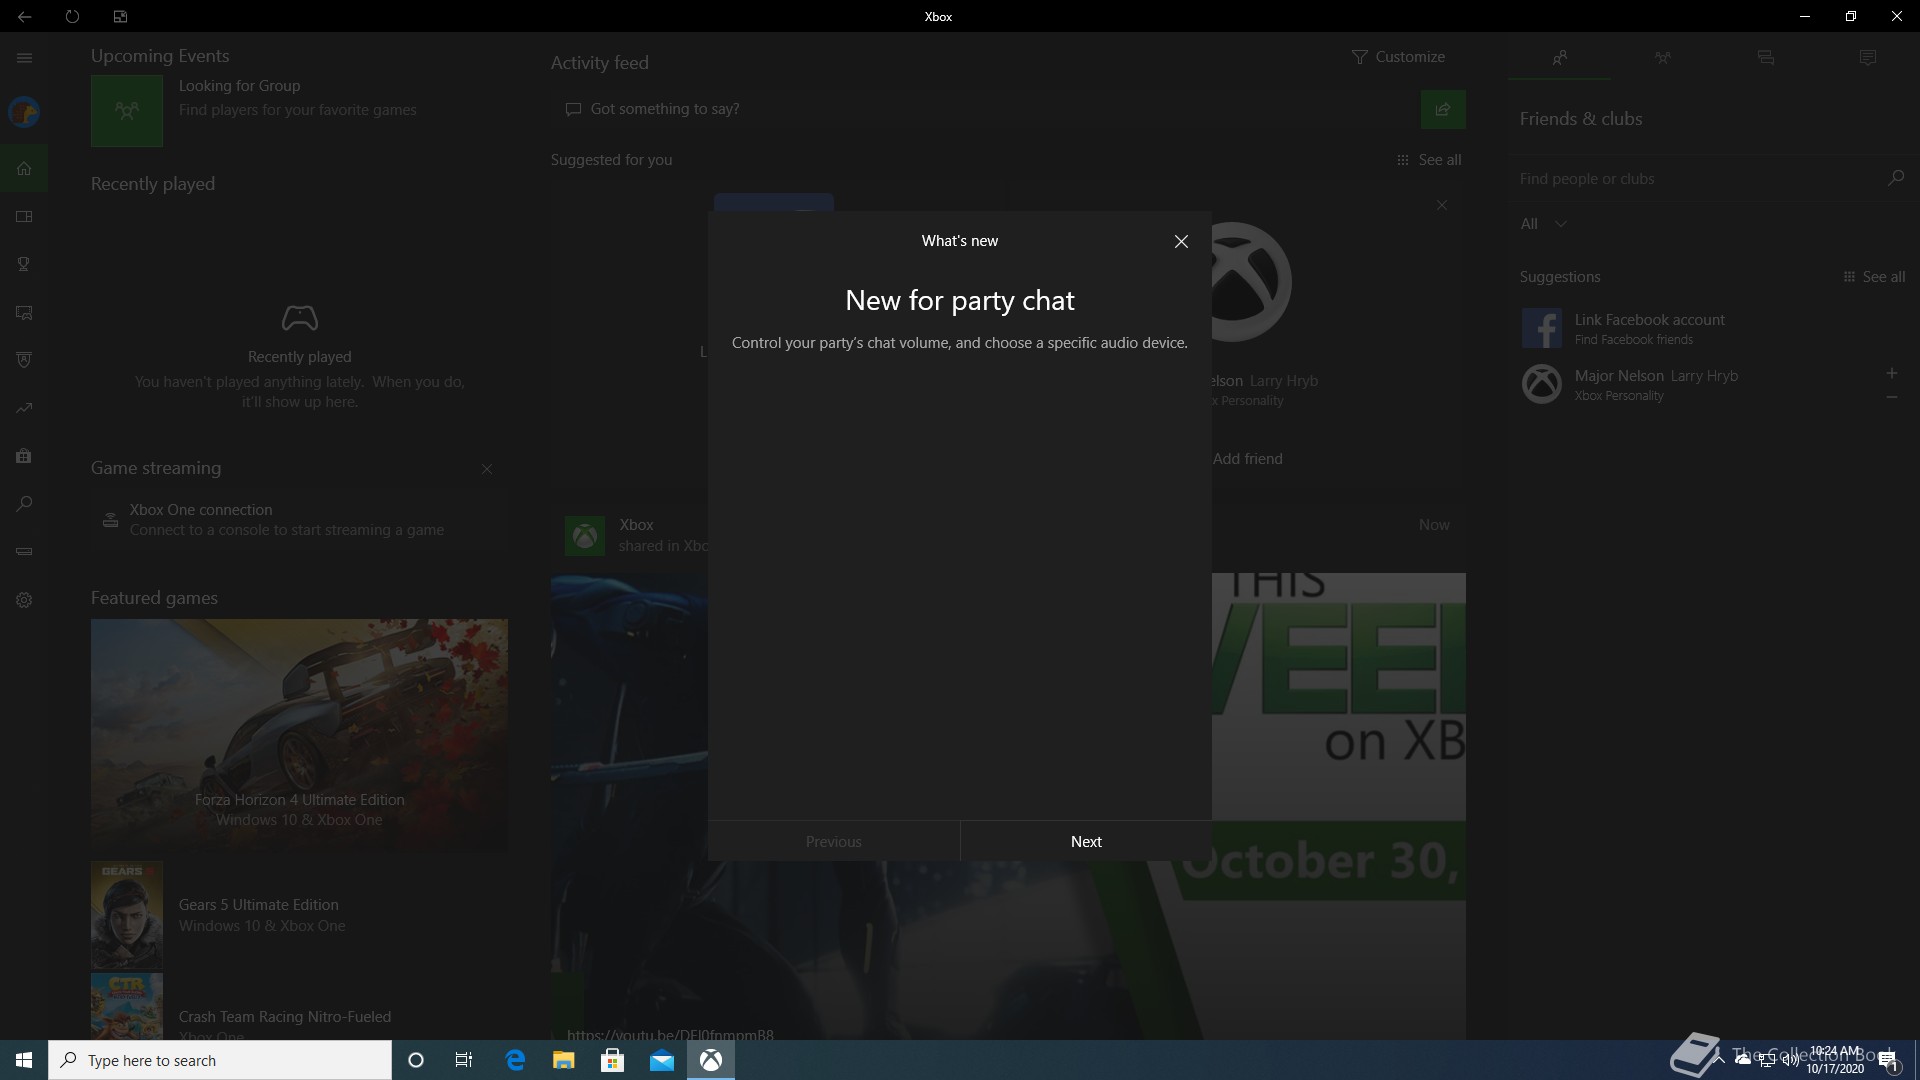The image size is (1920, 1080).
Task: Click See all next to Suggestions
Action: [x=1874, y=277]
